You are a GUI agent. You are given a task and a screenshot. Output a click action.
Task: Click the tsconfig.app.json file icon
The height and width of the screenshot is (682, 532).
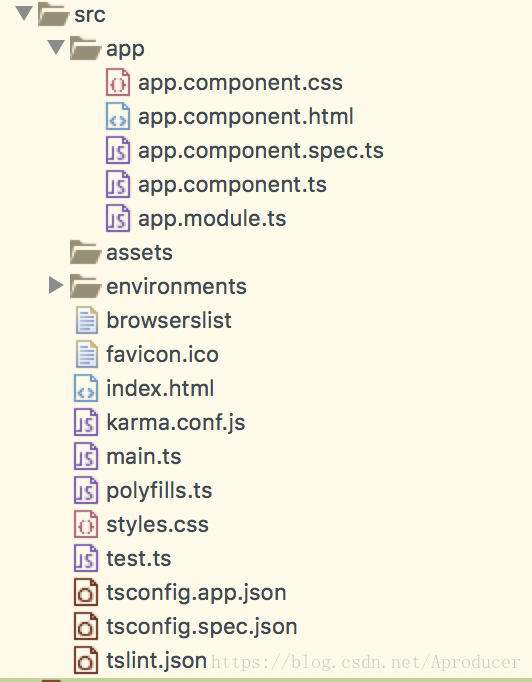click(86, 592)
